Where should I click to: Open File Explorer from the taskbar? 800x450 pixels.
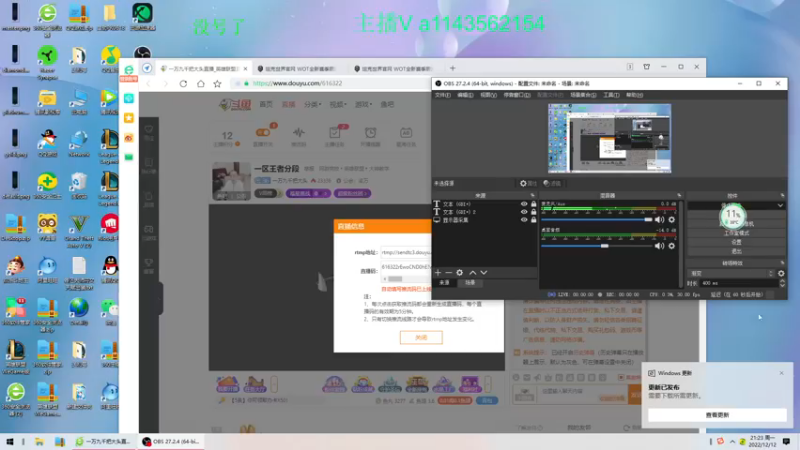(39, 442)
